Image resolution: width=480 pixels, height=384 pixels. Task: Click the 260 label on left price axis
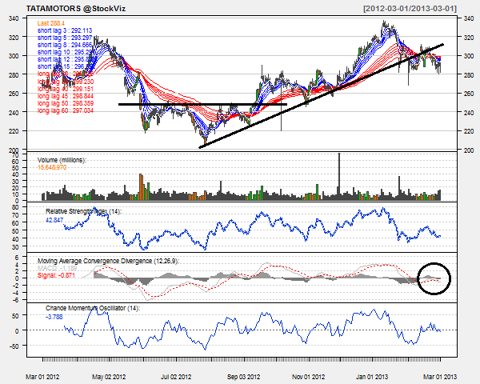click(x=13, y=94)
